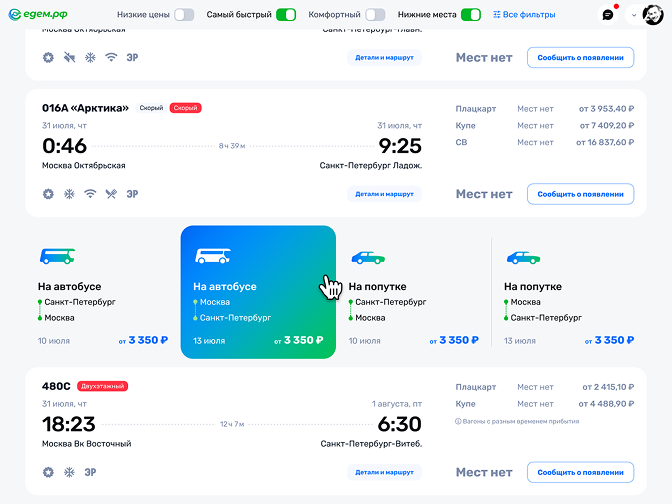The height and width of the screenshot is (504, 672).
Task: Click the едем.рф logo
Action: click(x=38, y=15)
